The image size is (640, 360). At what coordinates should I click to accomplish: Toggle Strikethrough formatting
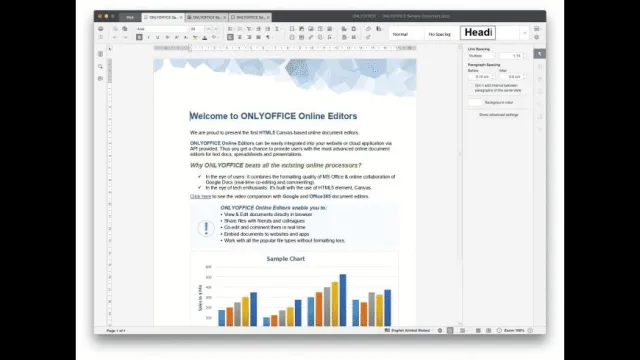[167, 37]
